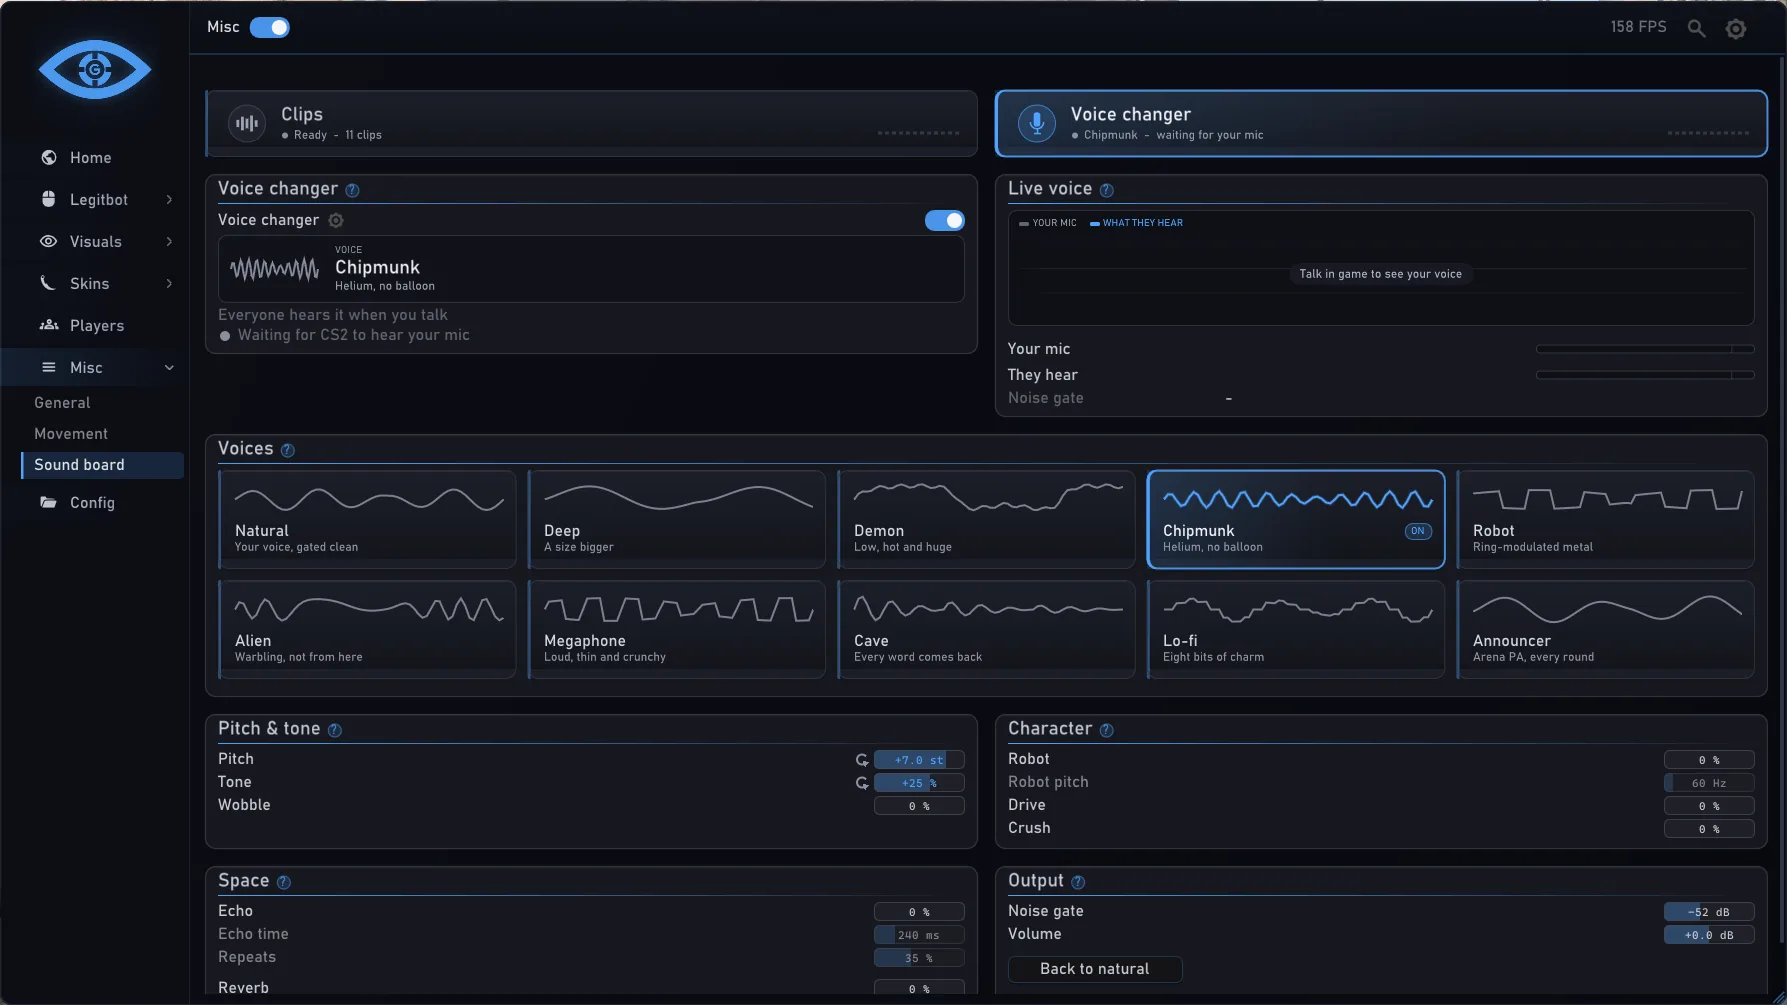Select the Natural voice preset
Screen dimensions: 1787x1005
[367, 520]
